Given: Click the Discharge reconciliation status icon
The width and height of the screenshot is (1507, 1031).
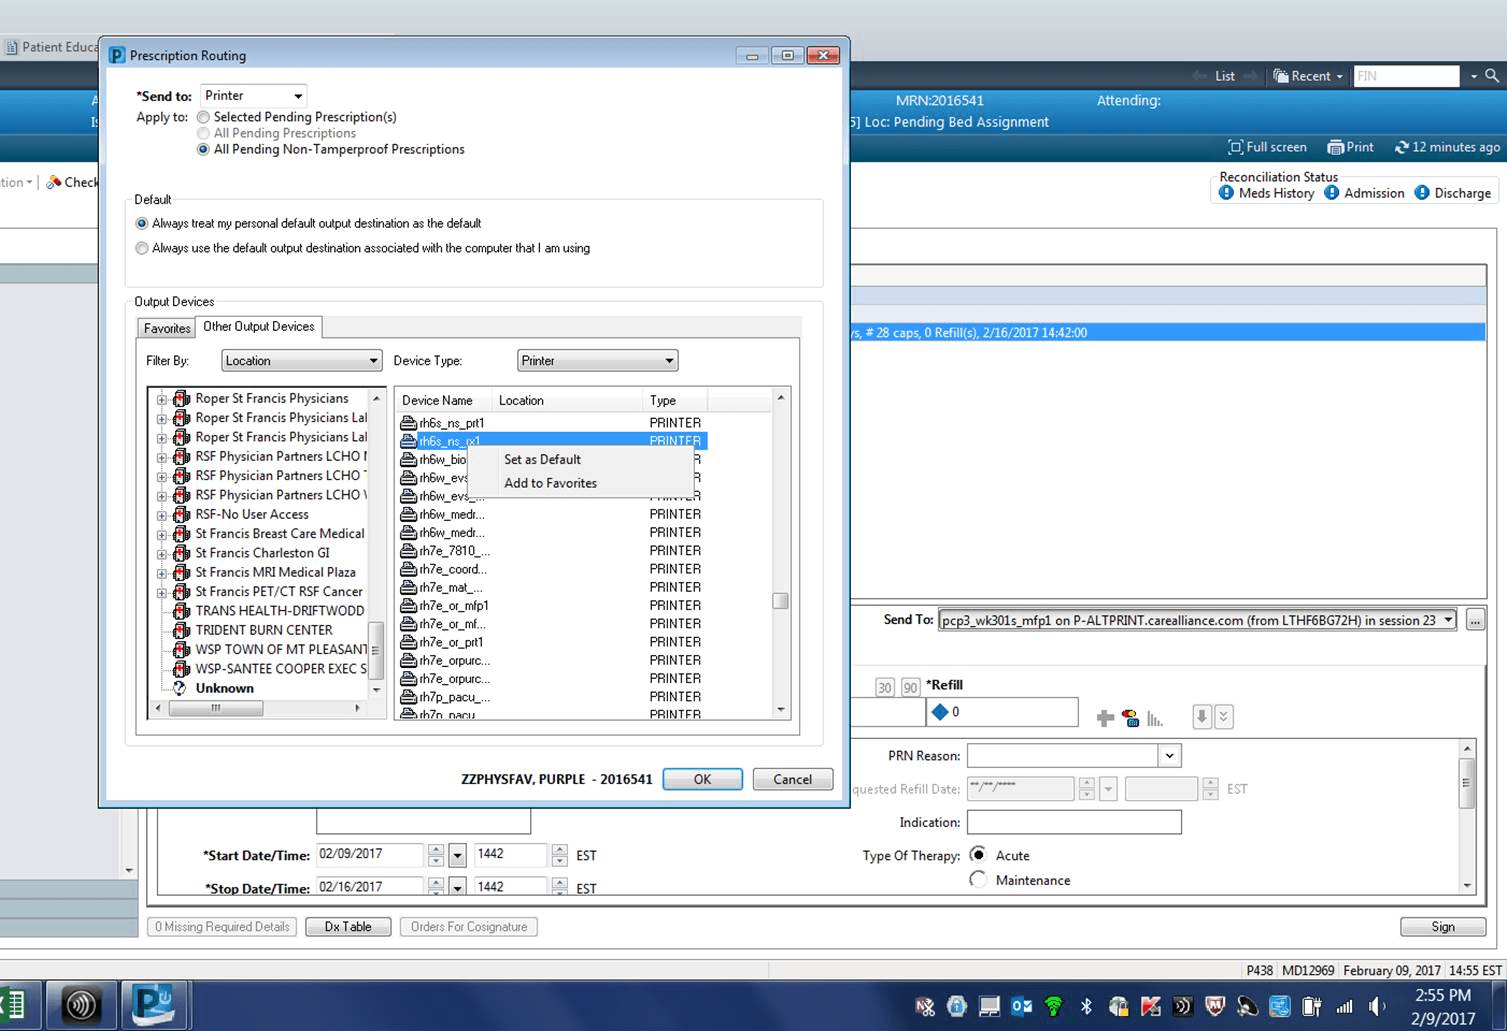Looking at the screenshot, I should pos(1421,193).
